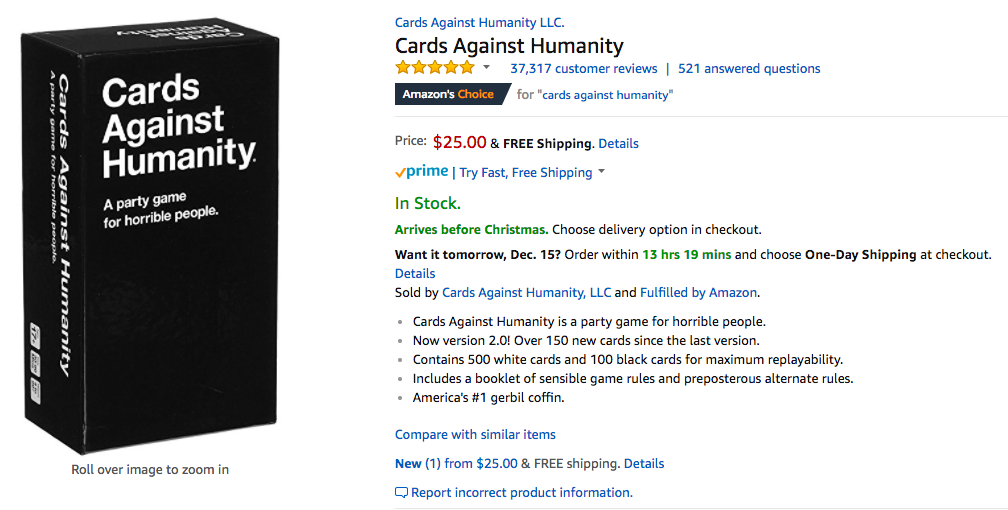Click the Amazon's Choice badge
Viewport: 1008px width, 510px height.
pyautogui.click(x=448, y=94)
